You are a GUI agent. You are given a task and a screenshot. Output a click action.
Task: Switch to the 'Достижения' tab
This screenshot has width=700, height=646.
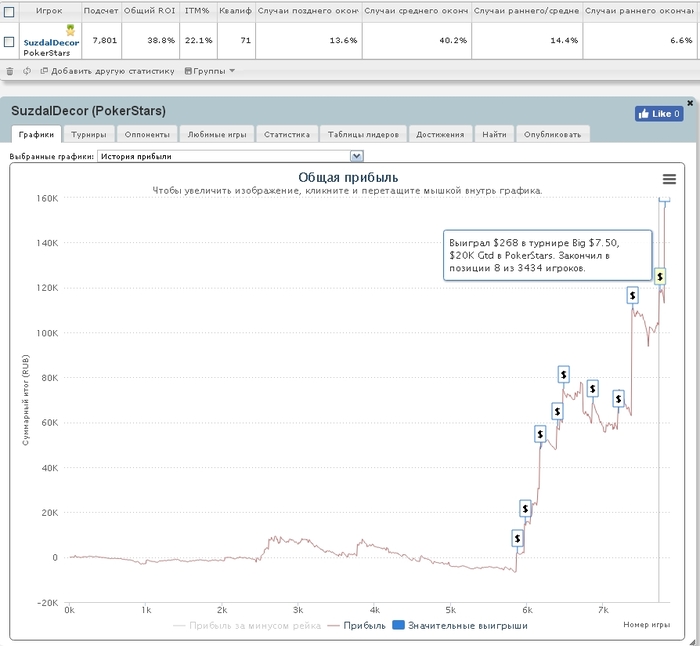click(440, 134)
